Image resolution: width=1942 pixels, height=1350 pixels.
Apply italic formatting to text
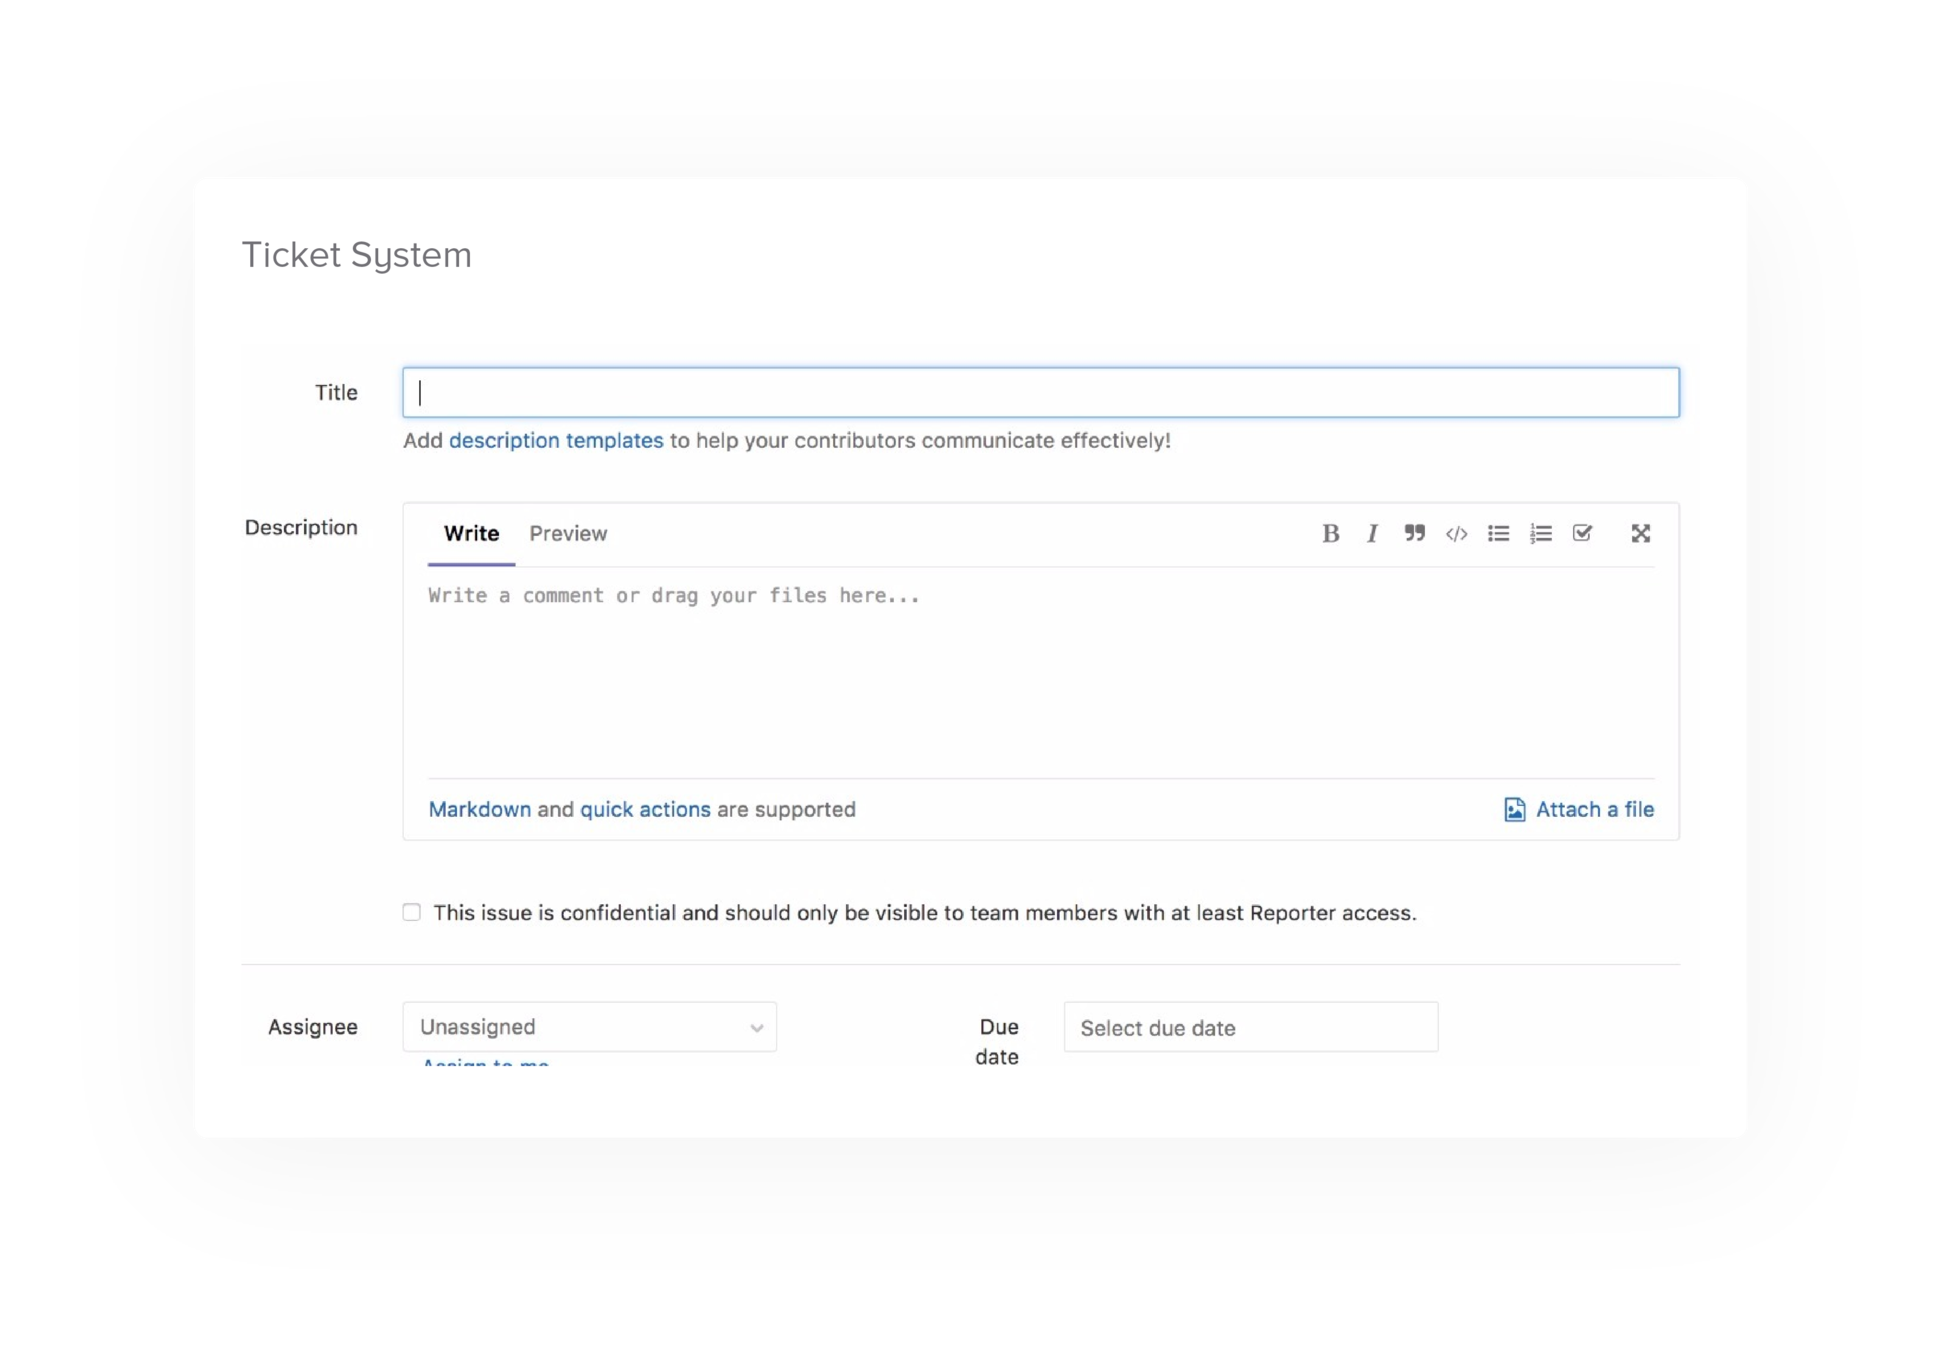1372,534
